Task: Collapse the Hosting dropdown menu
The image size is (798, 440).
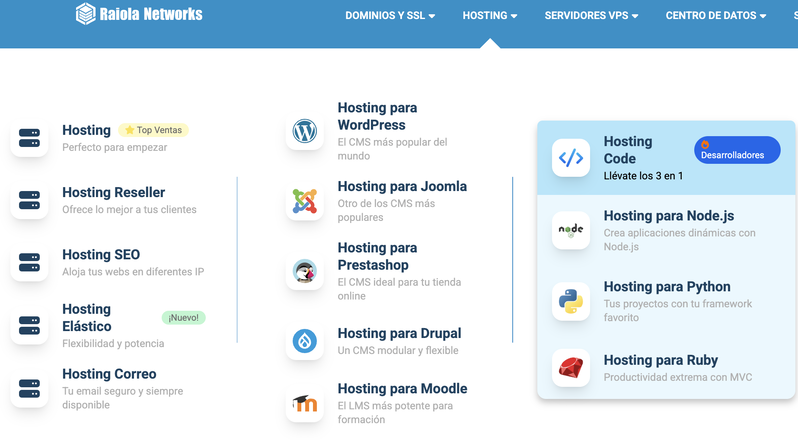Action: pos(490,16)
